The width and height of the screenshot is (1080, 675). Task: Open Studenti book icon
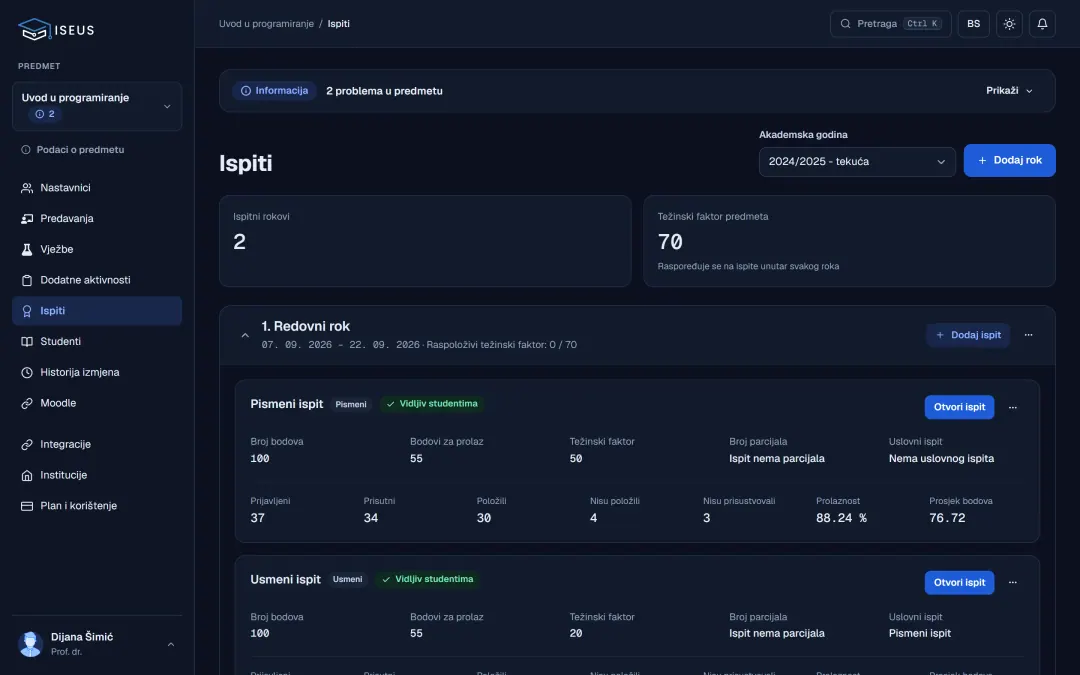tap(27, 342)
